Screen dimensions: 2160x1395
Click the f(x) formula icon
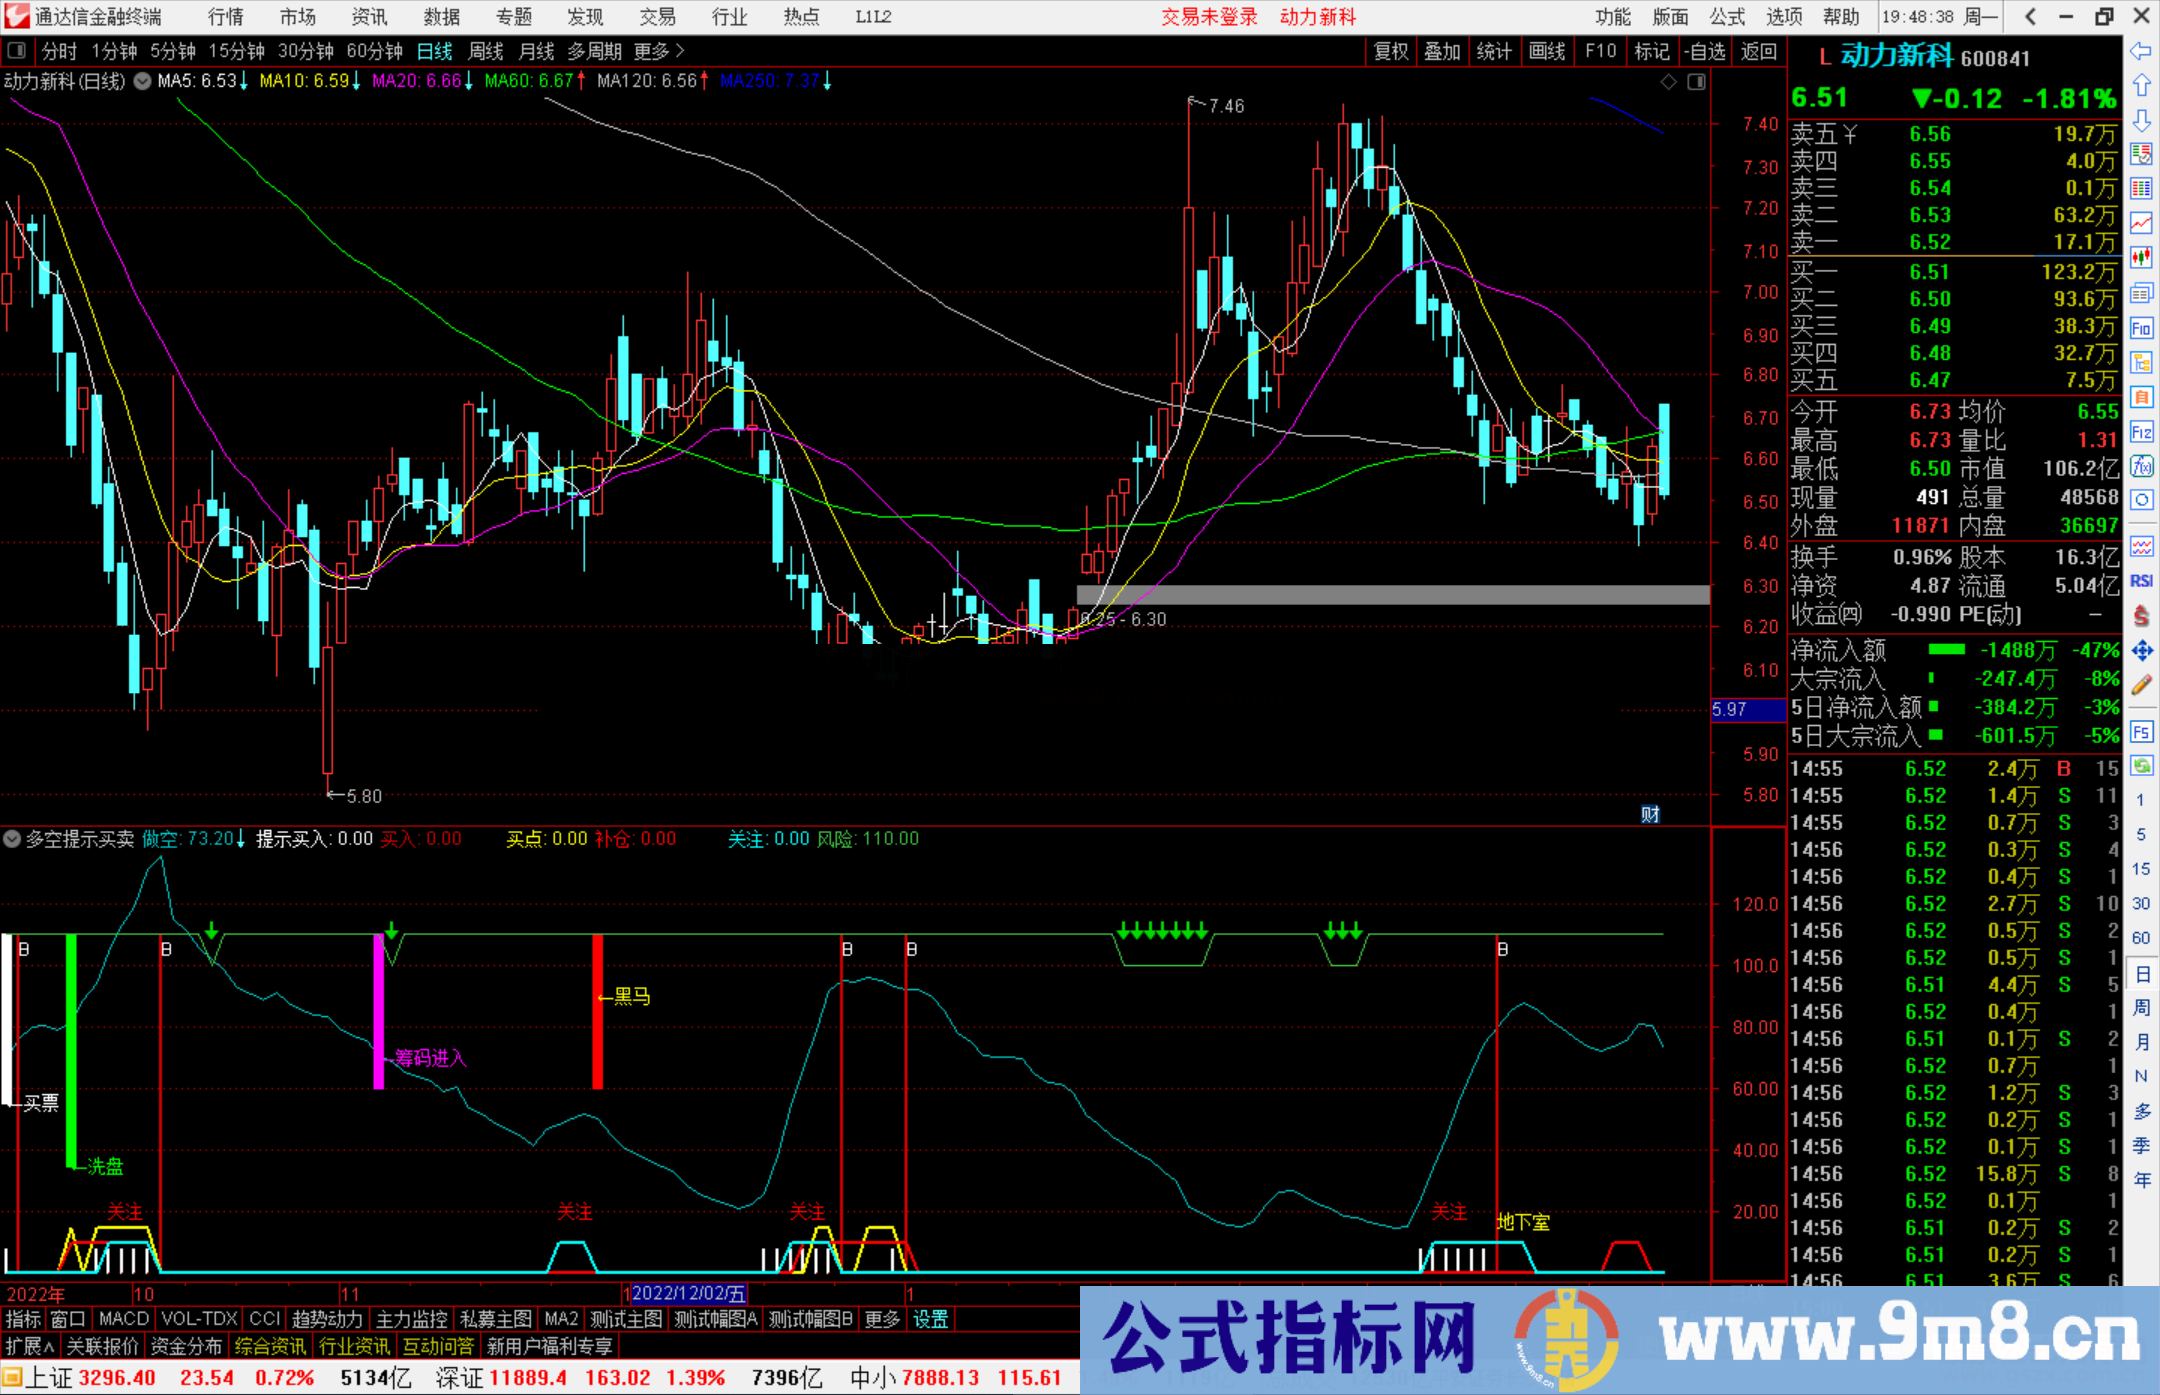[x=2141, y=466]
